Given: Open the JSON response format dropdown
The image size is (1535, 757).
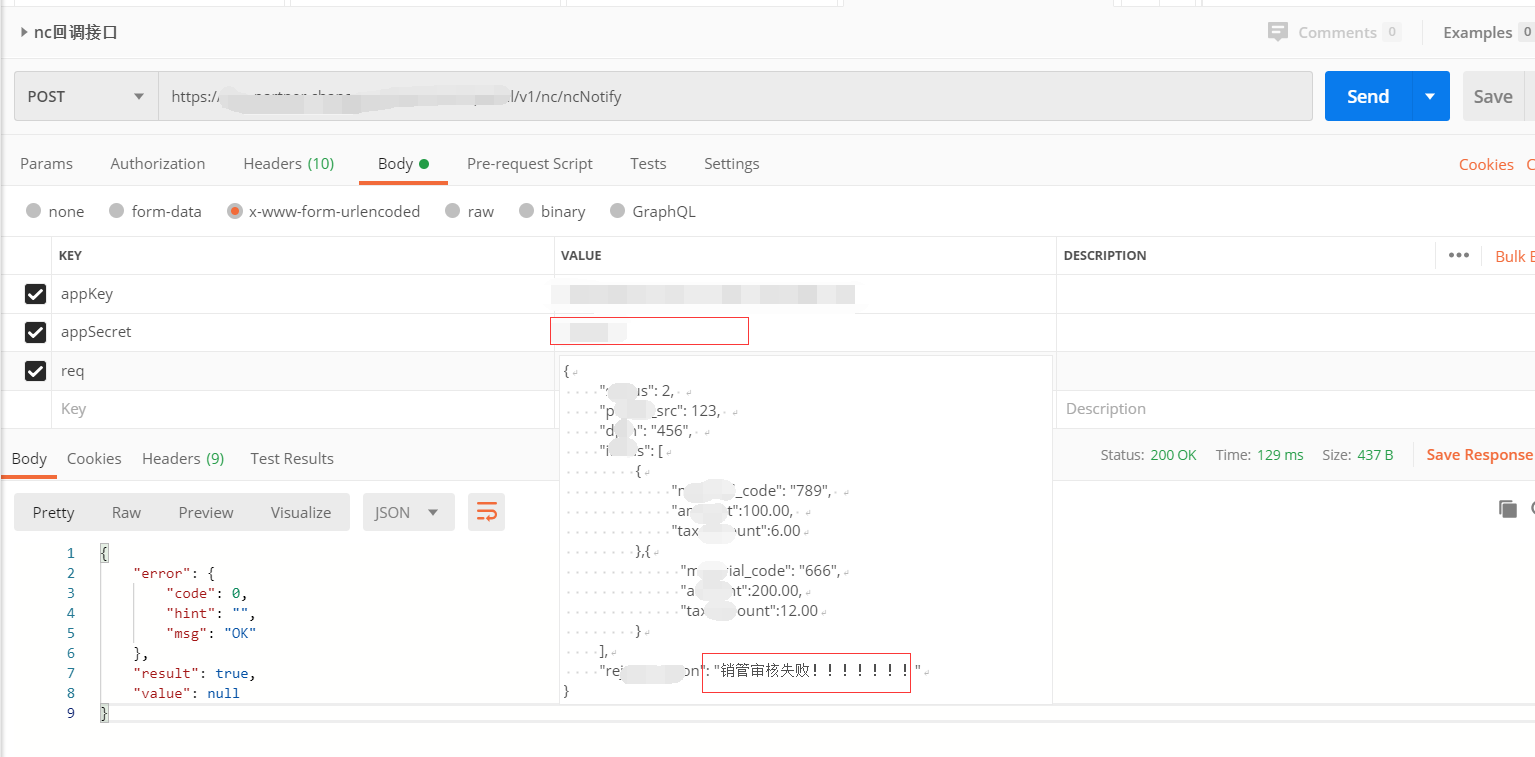Looking at the screenshot, I should [408, 512].
